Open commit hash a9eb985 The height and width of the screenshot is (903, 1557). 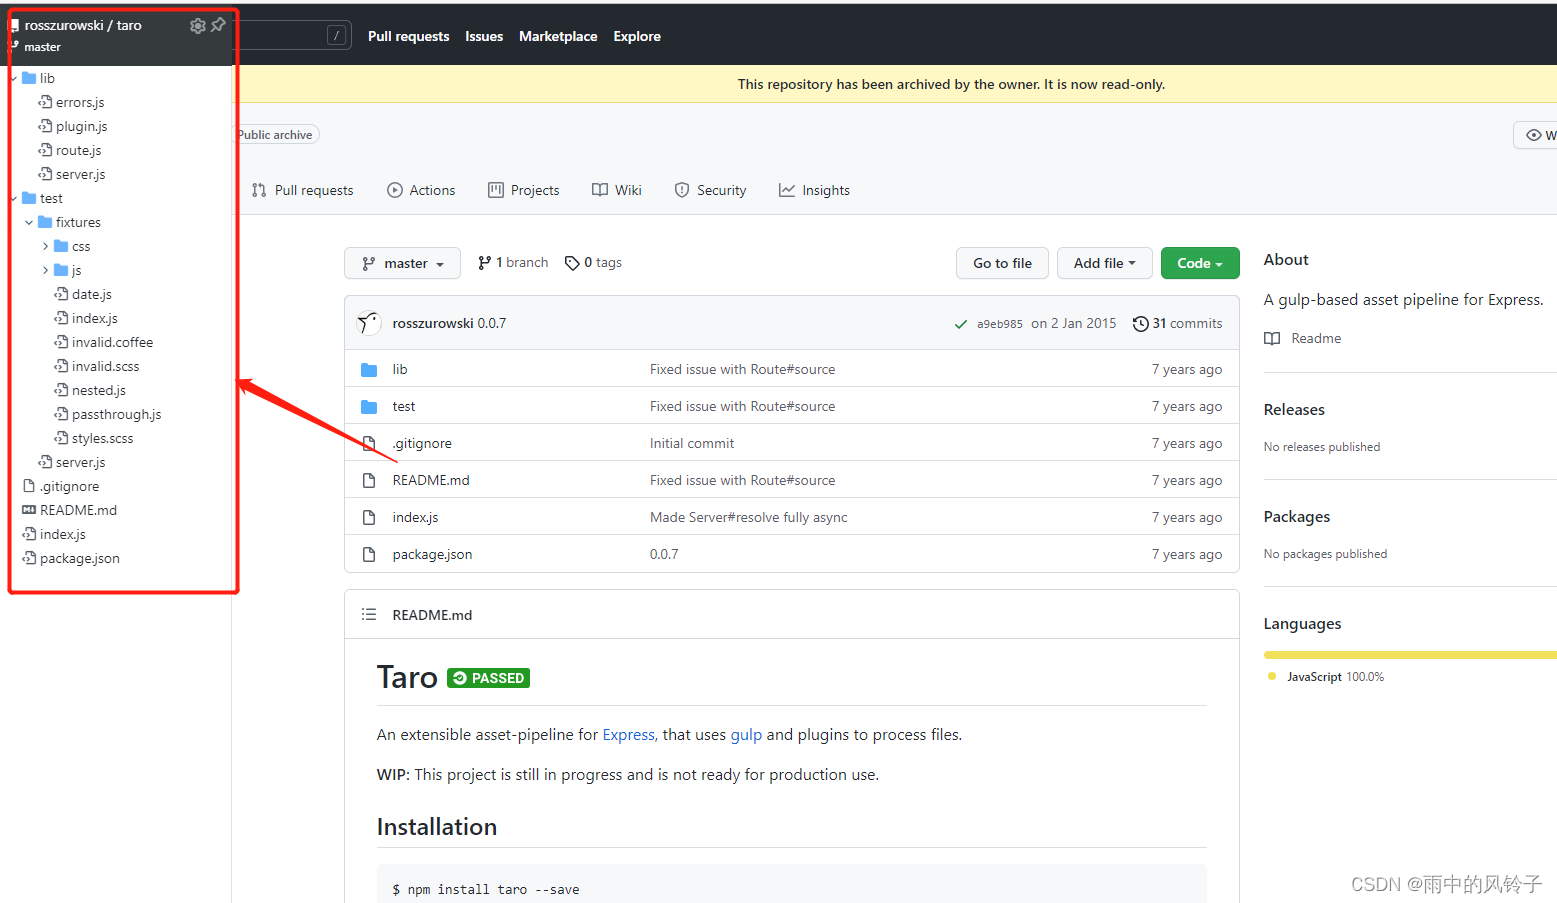1000,324
